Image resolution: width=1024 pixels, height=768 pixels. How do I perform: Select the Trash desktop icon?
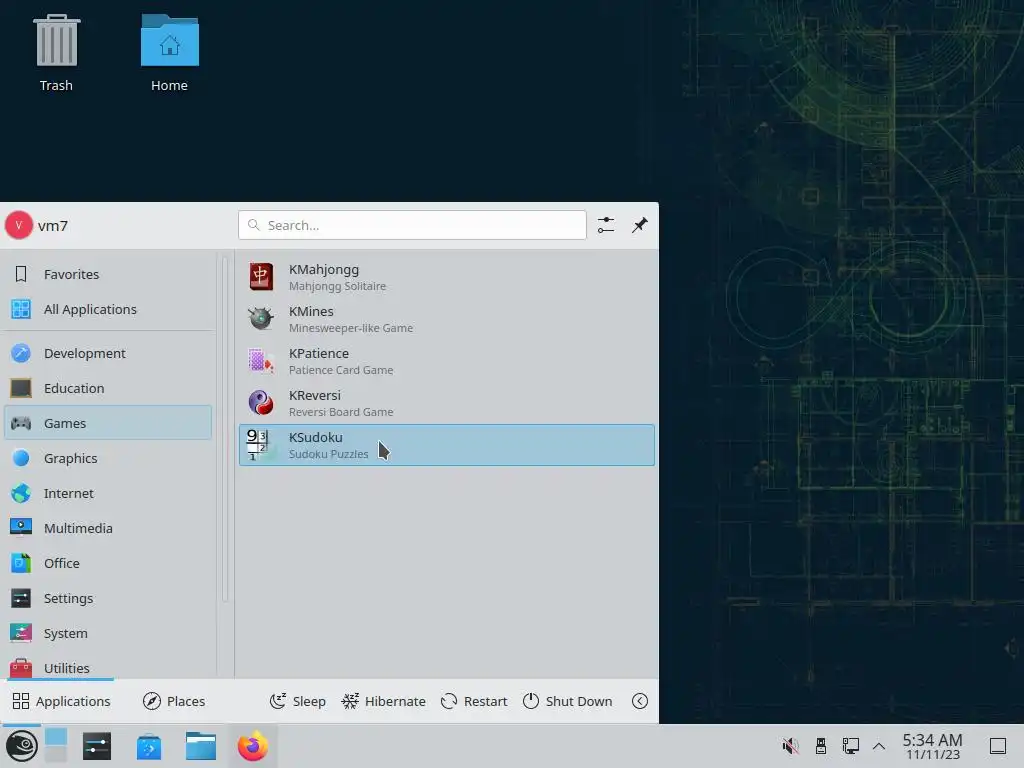click(56, 54)
